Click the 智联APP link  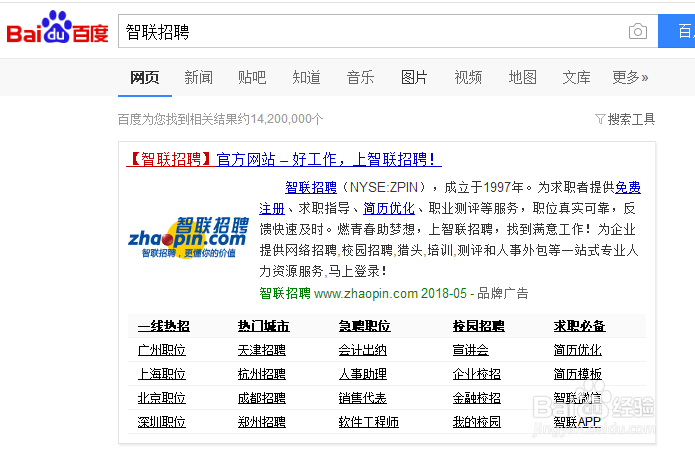pyautogui.click(x=577, y=422)
